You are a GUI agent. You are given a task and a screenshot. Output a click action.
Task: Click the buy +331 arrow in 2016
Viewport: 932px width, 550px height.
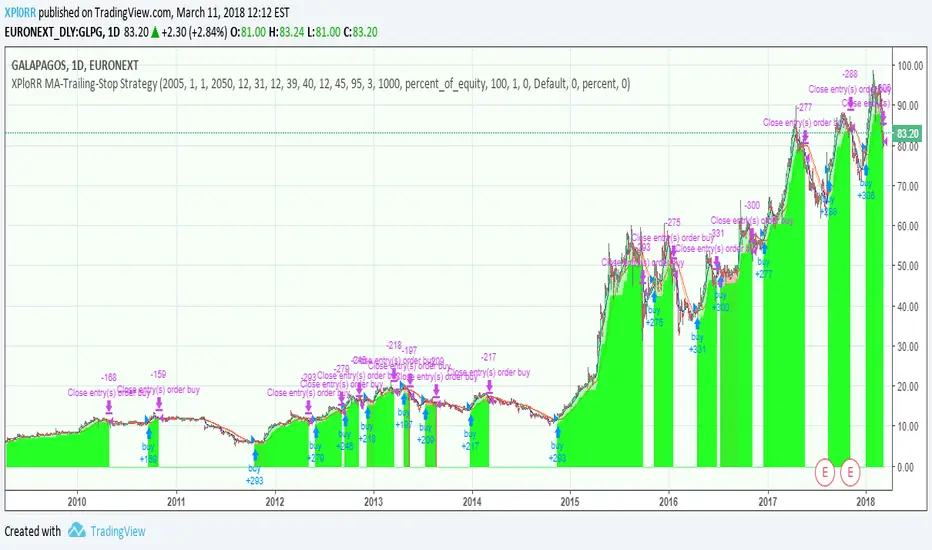pyautogui.click(x=697, y=324)
